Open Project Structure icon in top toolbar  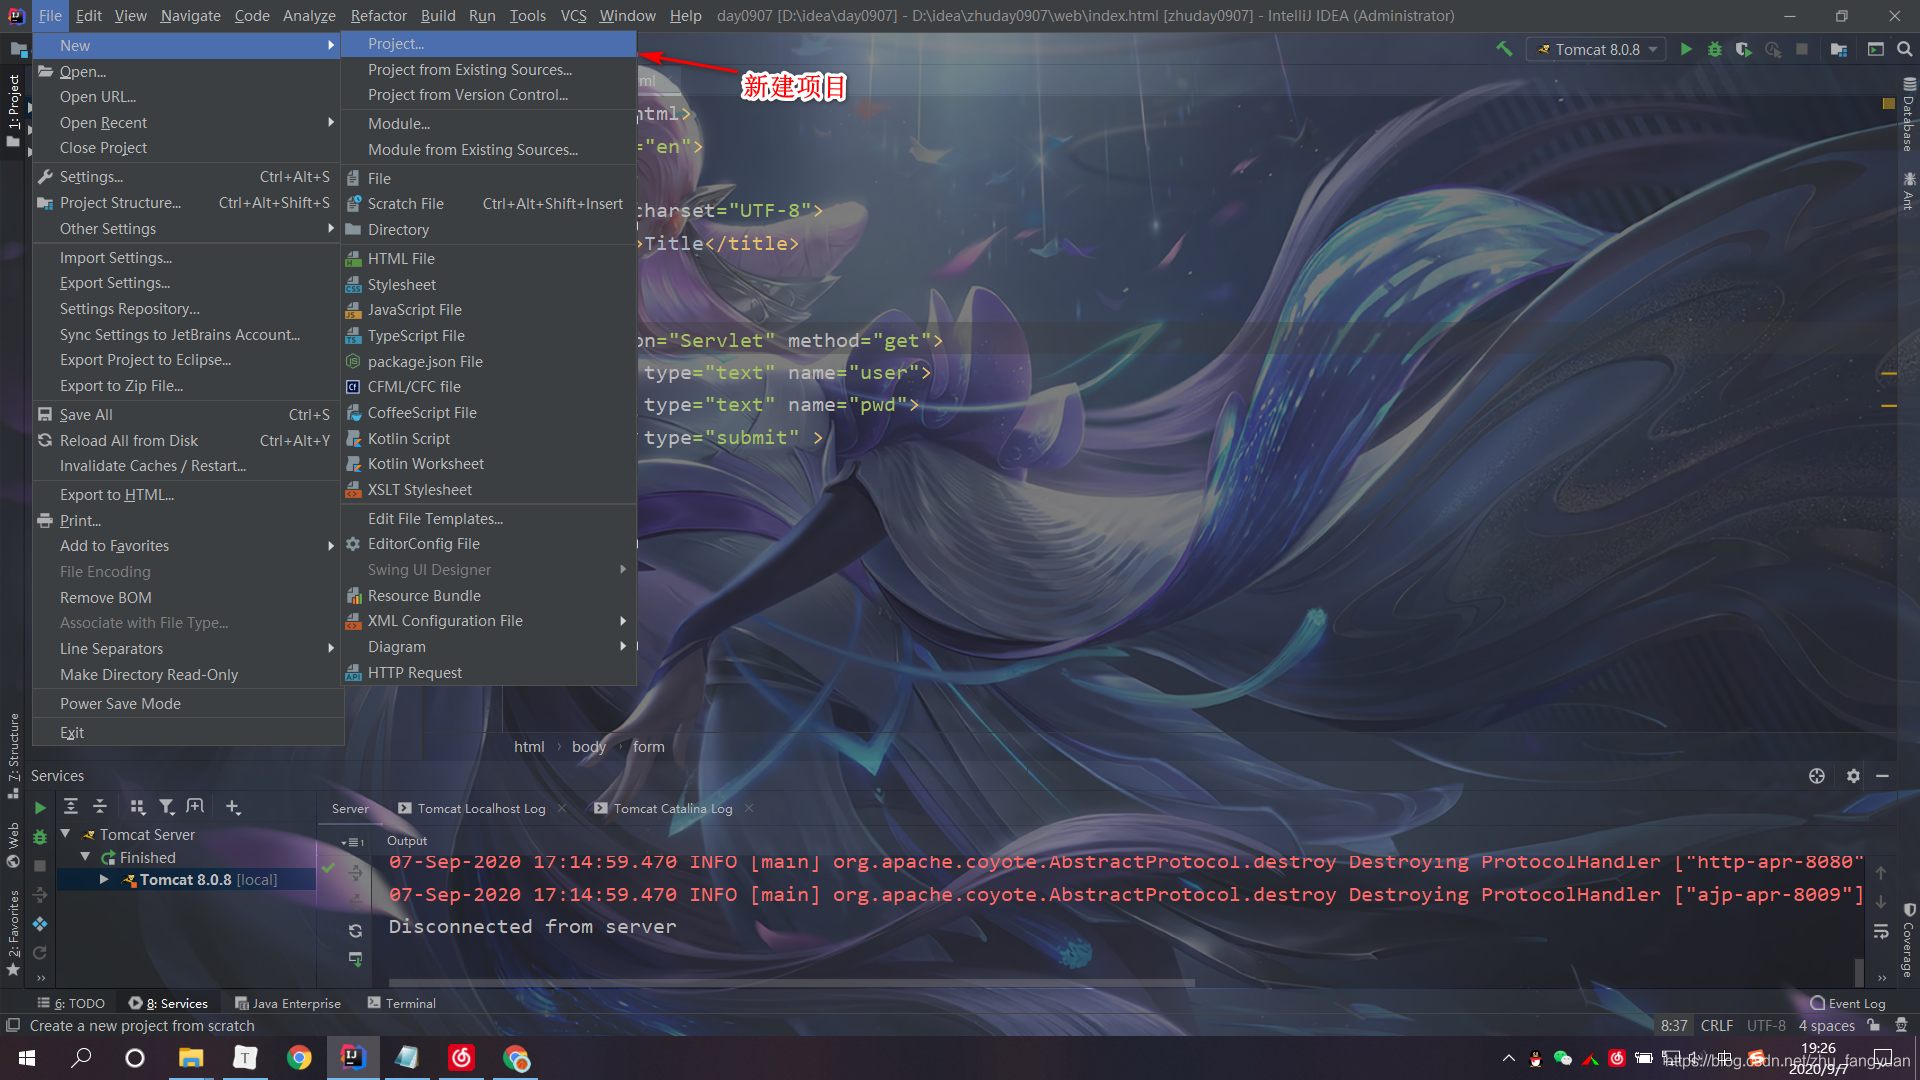coord(1838,49)
